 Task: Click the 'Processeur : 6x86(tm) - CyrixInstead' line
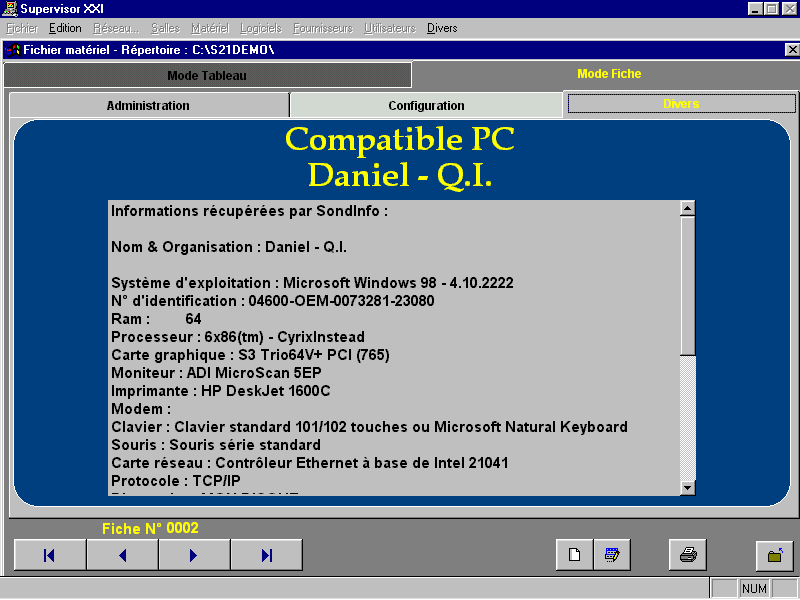(x=238, y=337)
